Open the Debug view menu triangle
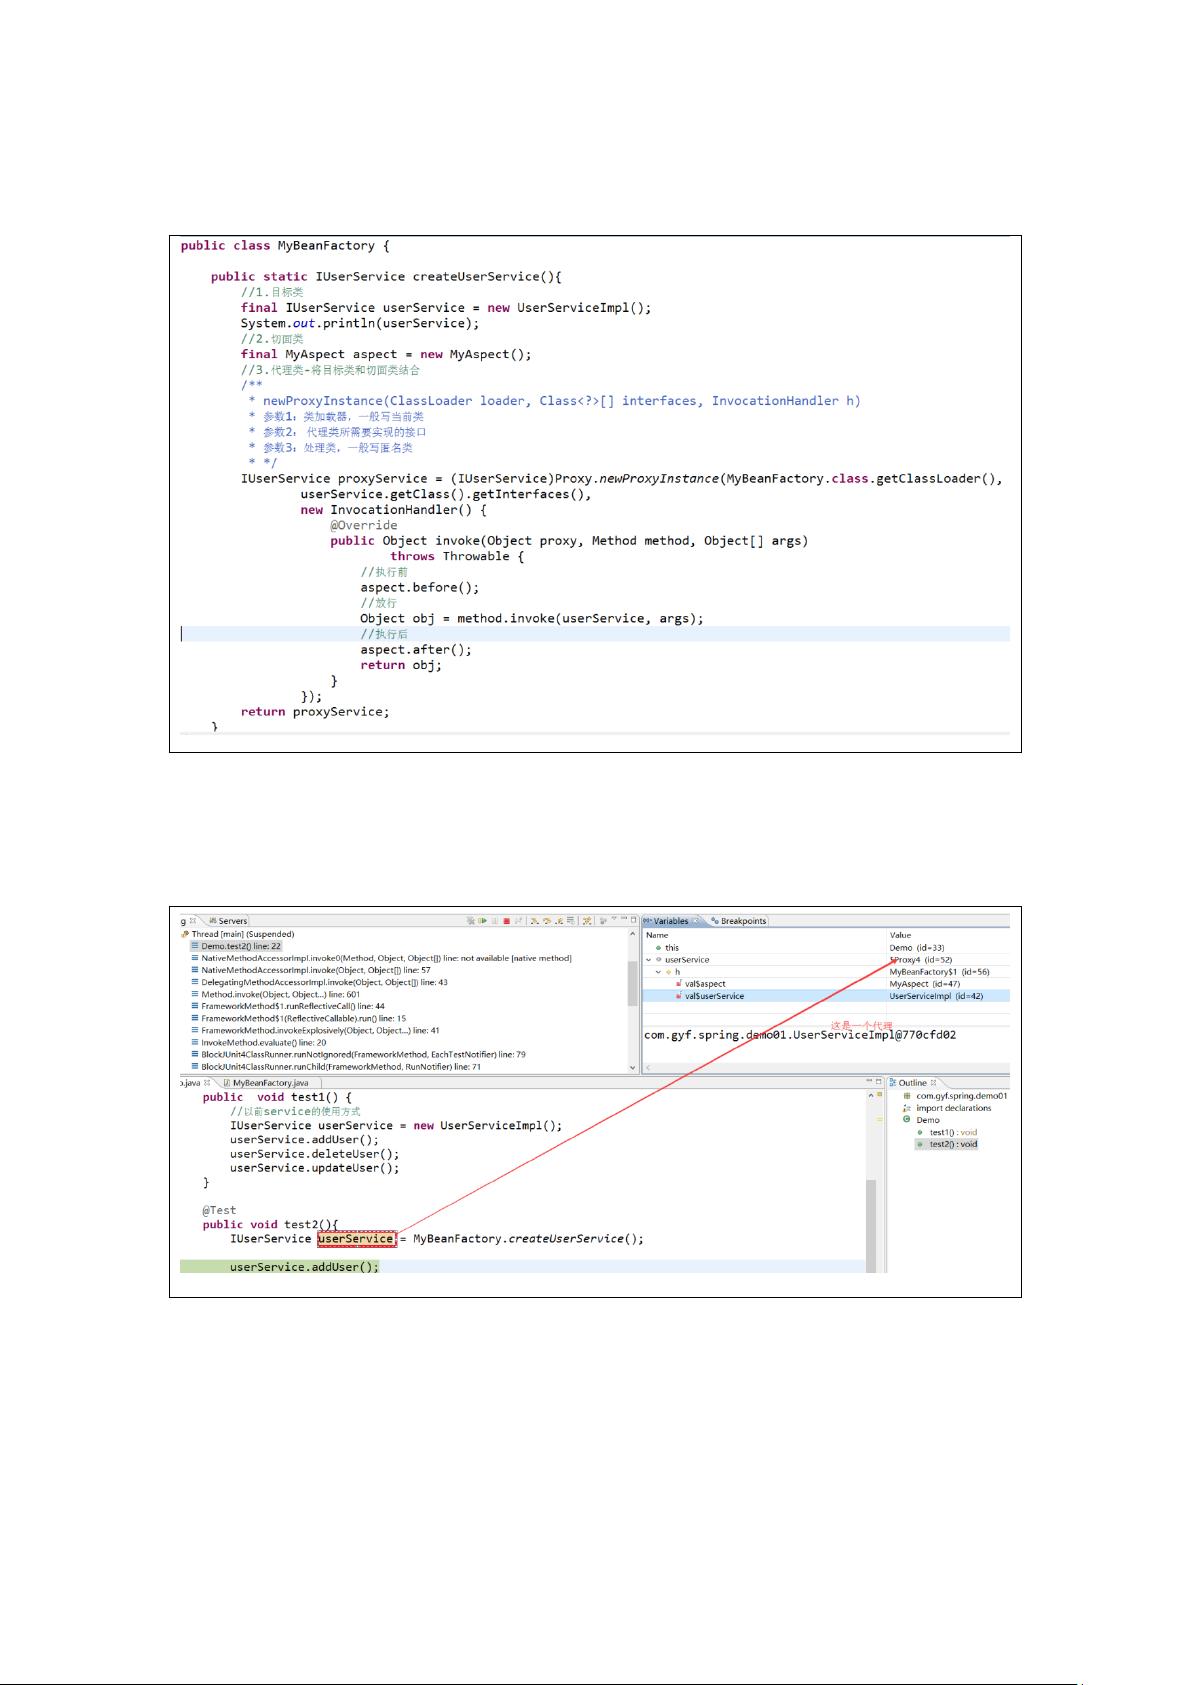 pyautogui.click(x=614, y=919)
